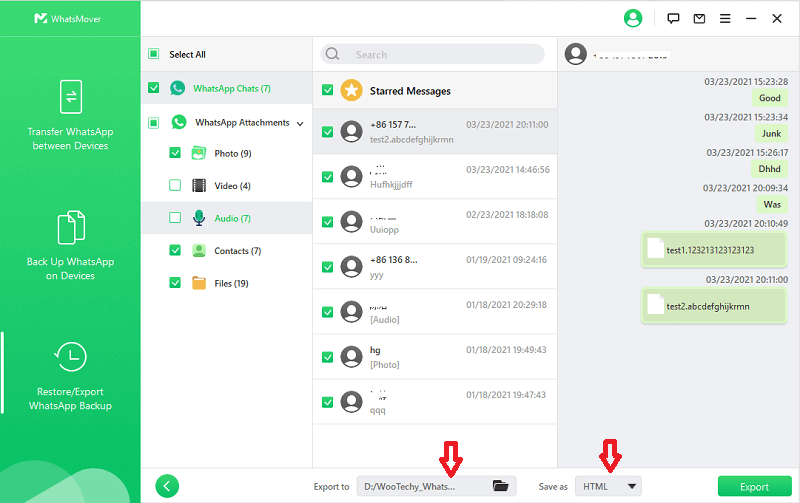The width and height of the screenshot is (800, 503).
Task: Click test2.abcdefghijkrmn file attachment icon
Action: [656, 305]
